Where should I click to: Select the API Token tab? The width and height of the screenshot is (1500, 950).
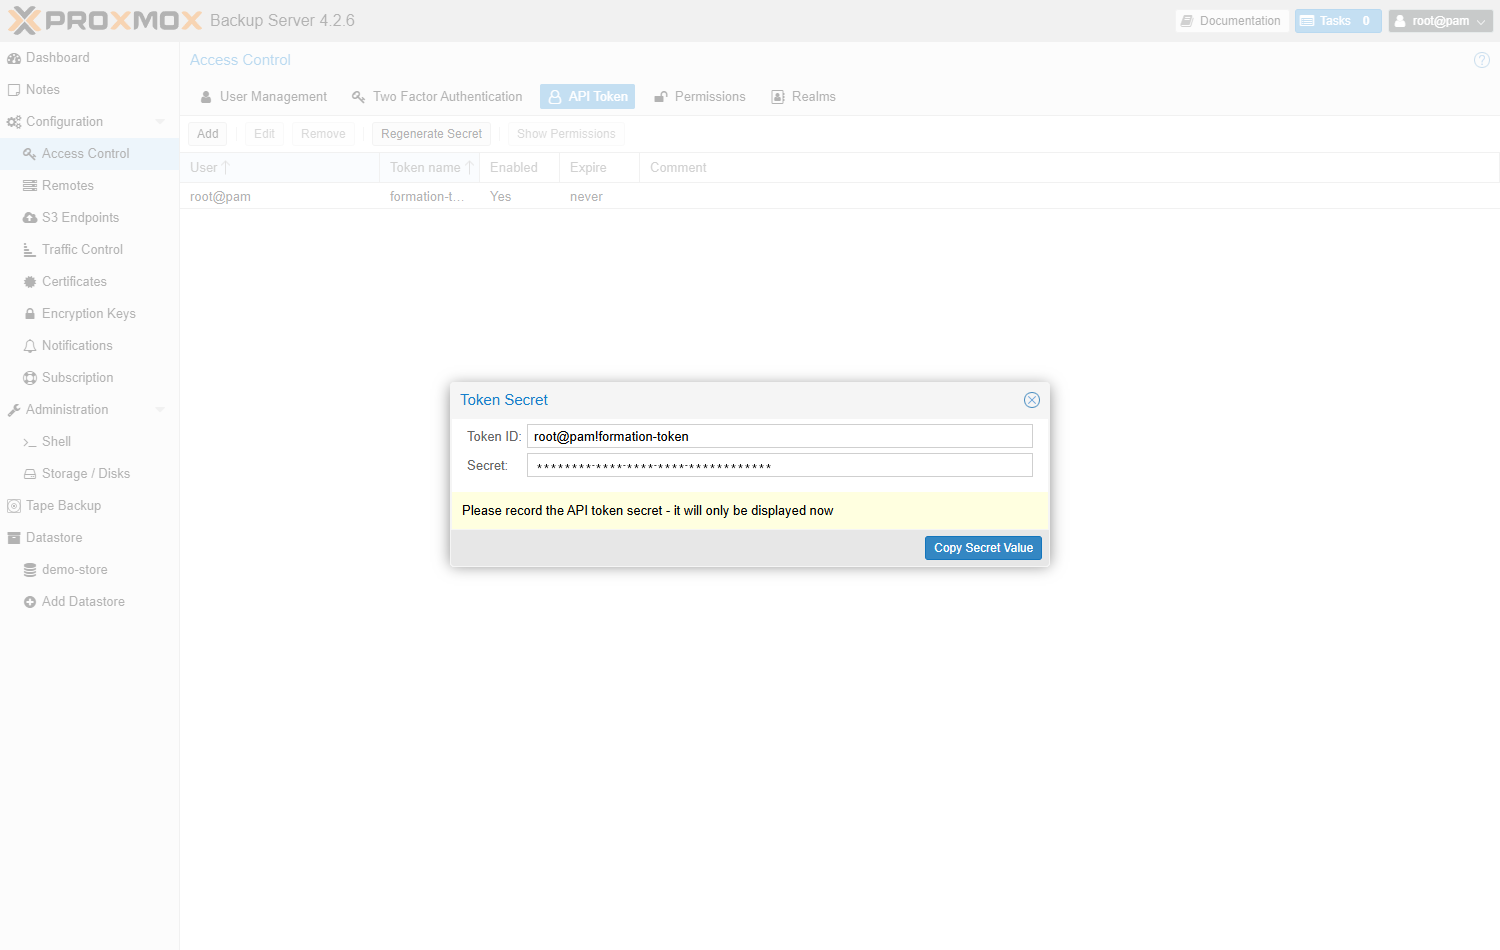tap(588, 97)
